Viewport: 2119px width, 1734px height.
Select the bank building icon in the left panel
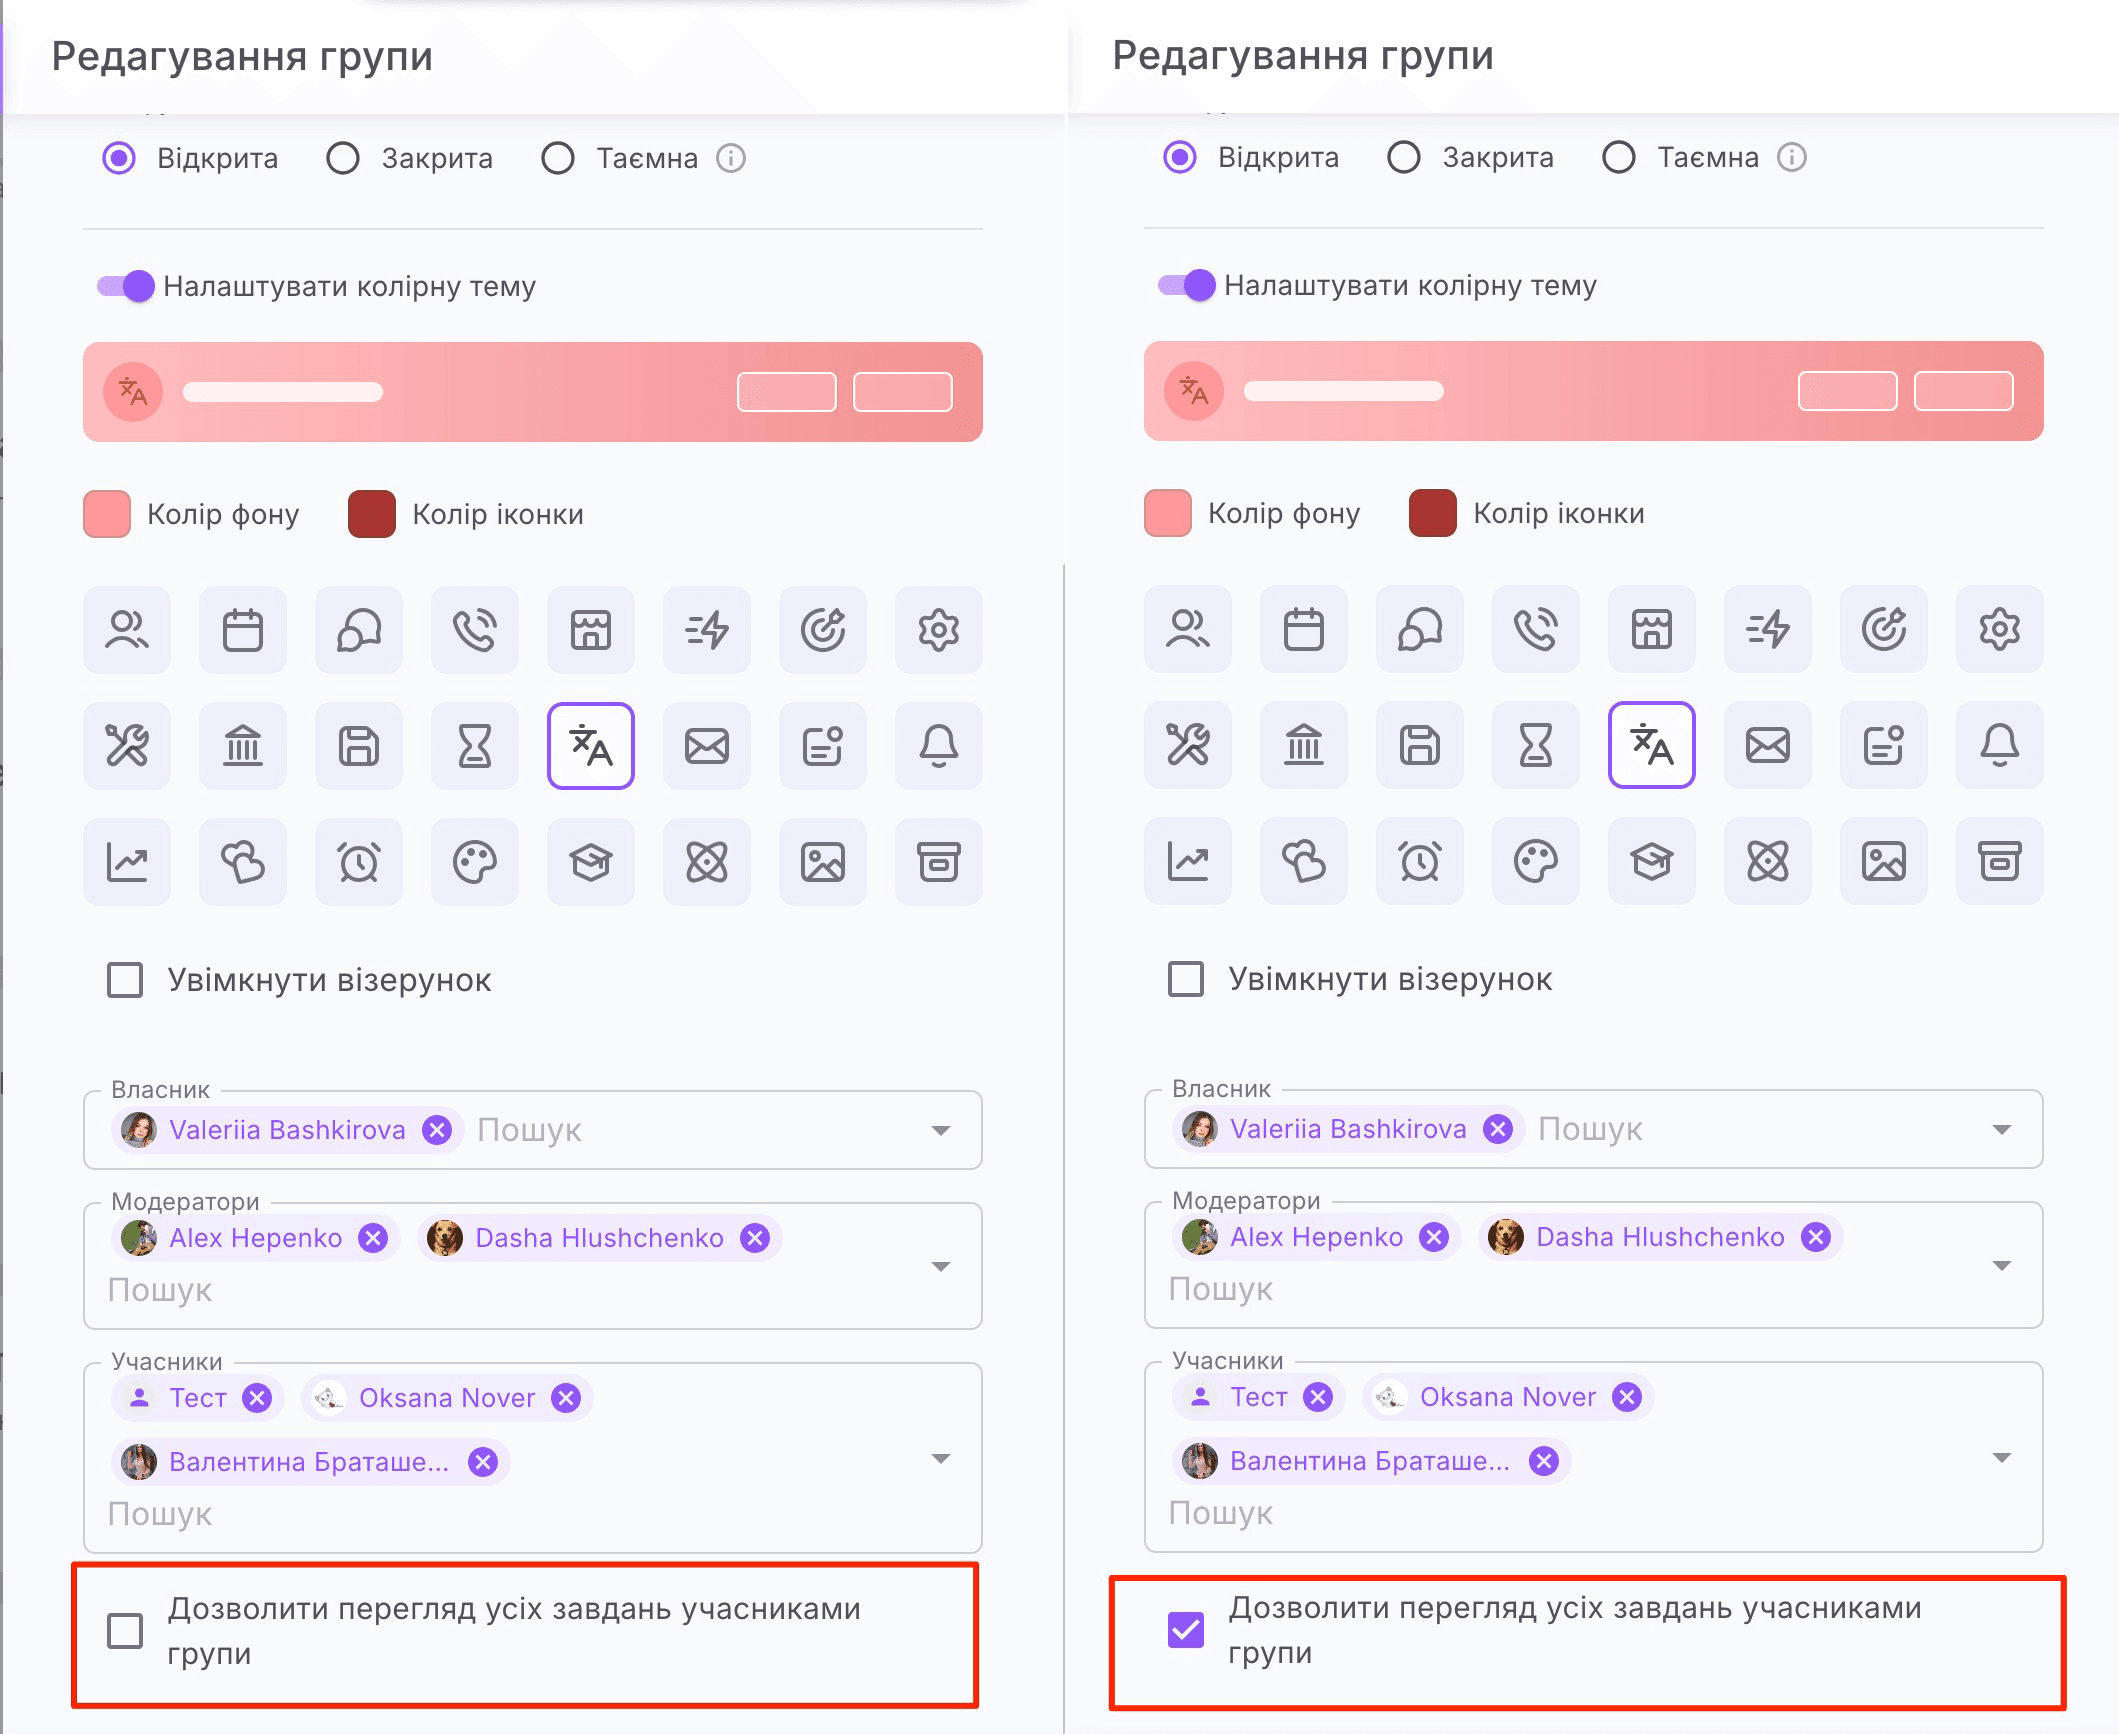point(242,746)
